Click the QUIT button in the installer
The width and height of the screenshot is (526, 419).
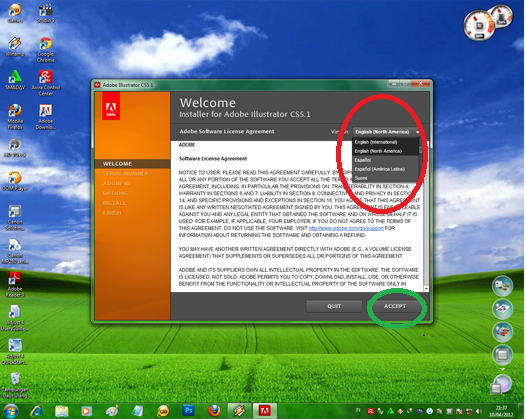pyautogui.click(x=334, y=306)
